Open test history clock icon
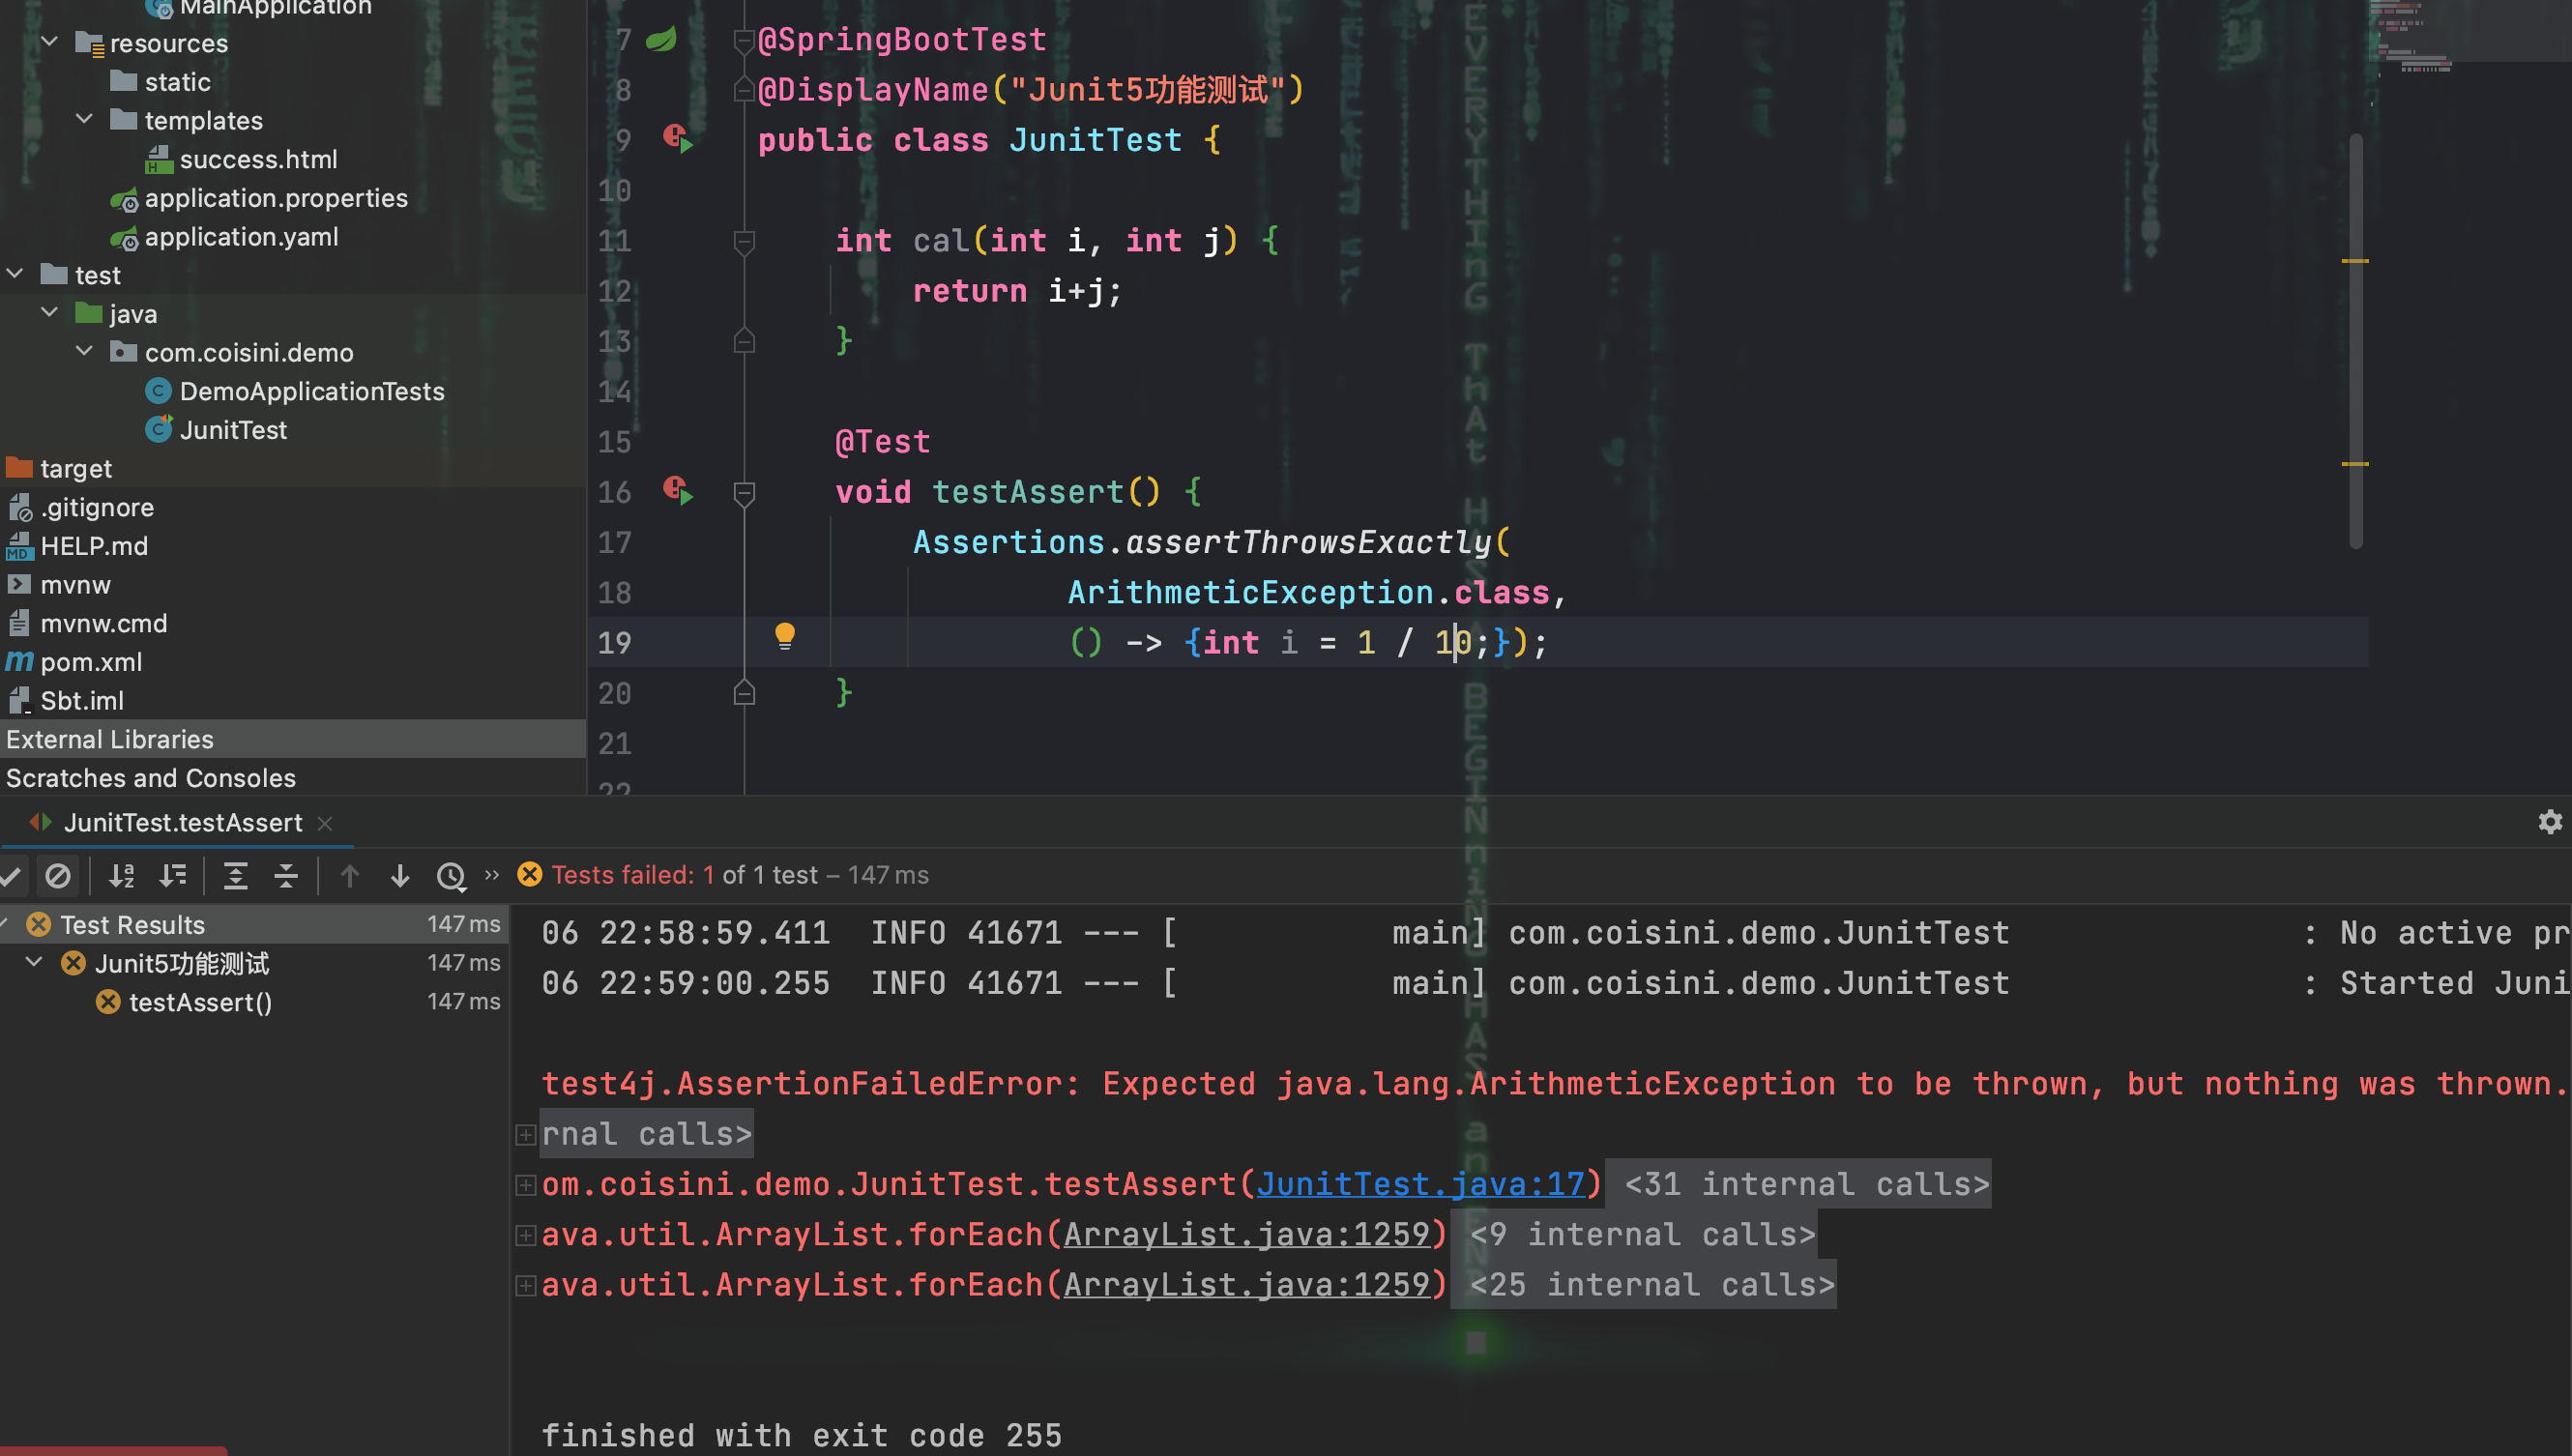 (x=451, y=877)
